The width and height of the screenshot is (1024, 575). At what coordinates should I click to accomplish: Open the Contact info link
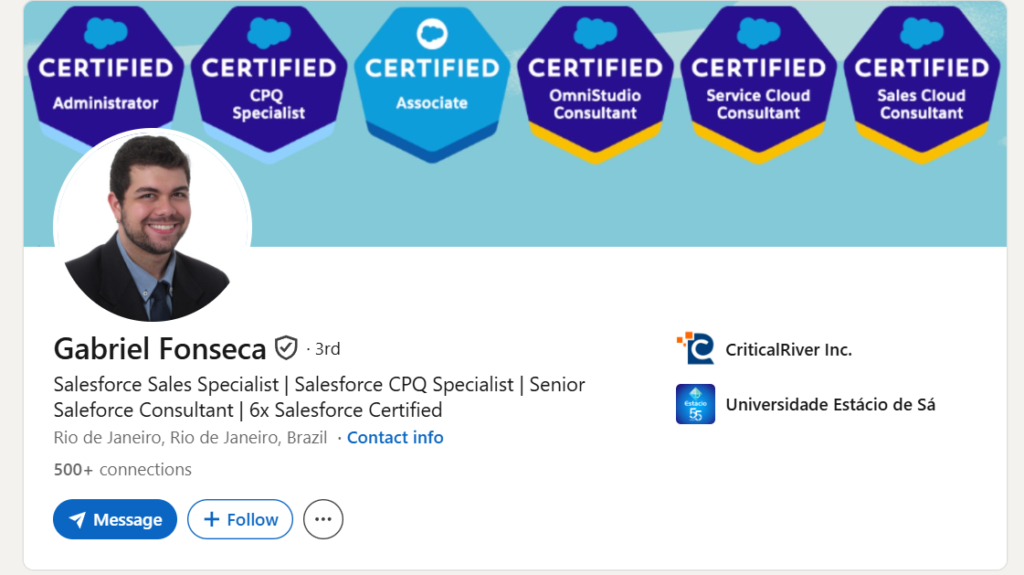point(395,438)
